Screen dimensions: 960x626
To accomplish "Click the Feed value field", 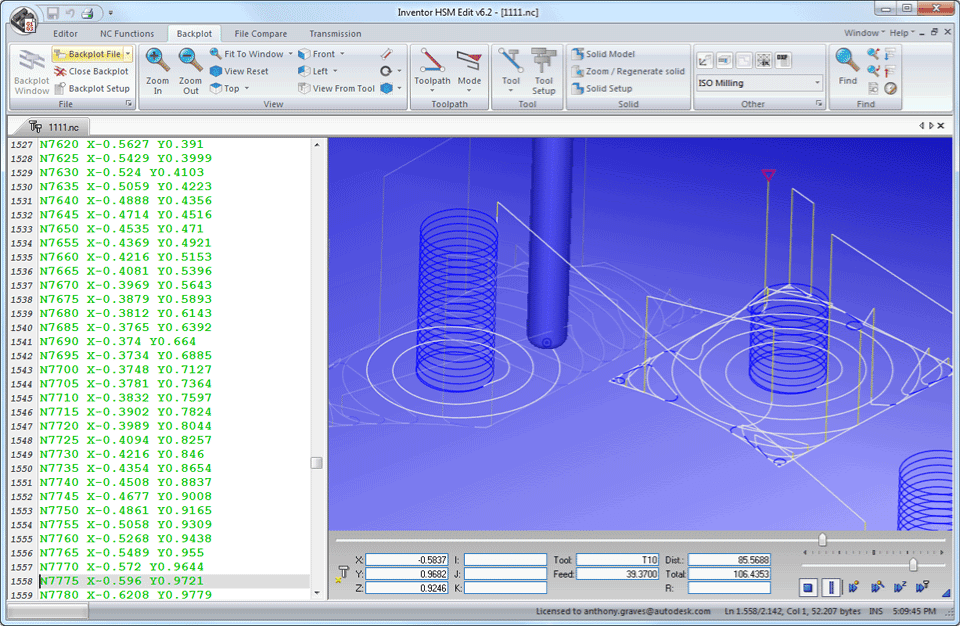I will pyautogui.click(x=617, y=574).
